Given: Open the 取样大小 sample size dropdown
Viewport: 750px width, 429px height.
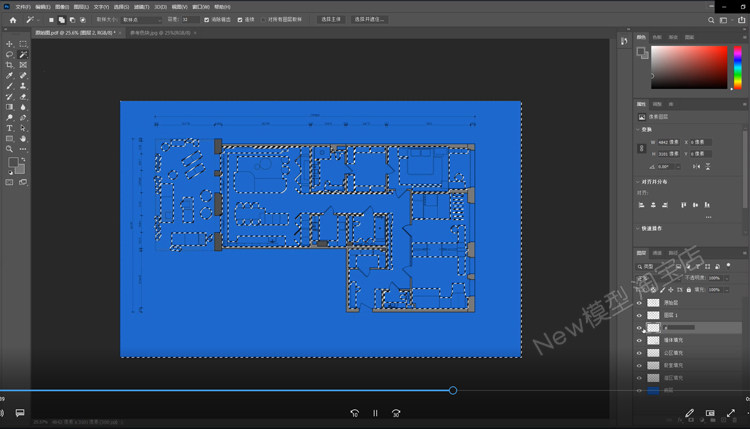Looking at the screenshot, I should (x=139, y=19).
